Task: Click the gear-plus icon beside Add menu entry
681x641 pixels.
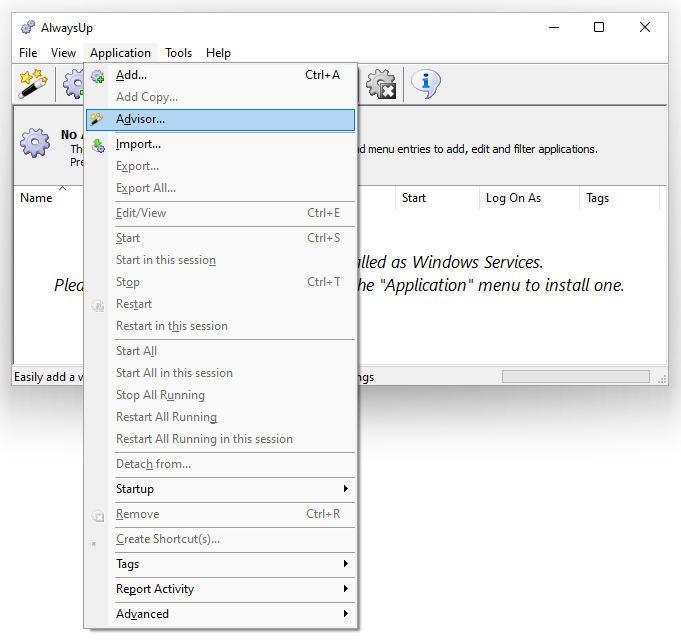Action: (98, 76)
